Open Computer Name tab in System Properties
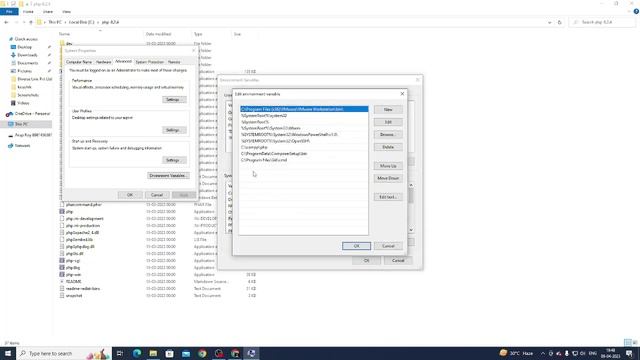This screenshot has width=640, height=360. click(79, 62)
